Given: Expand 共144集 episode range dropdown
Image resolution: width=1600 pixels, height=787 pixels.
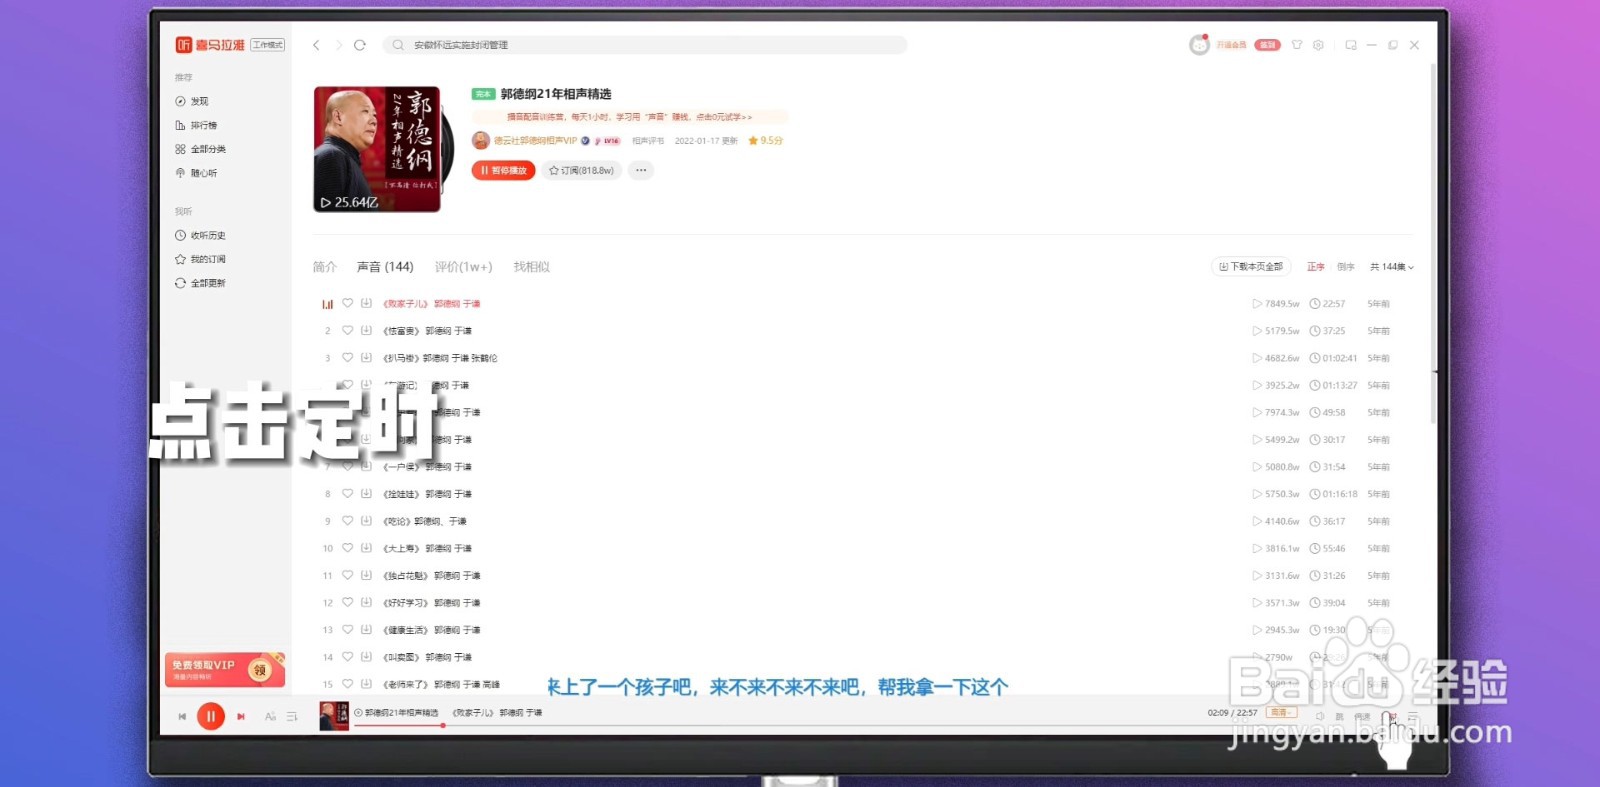Looking at the screenshot, I should coord(1392,267).
